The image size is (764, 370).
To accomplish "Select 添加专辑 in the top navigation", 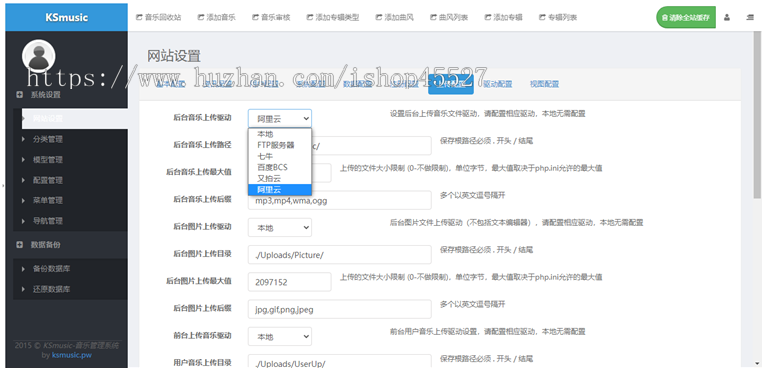I will (x=504, y=17).
